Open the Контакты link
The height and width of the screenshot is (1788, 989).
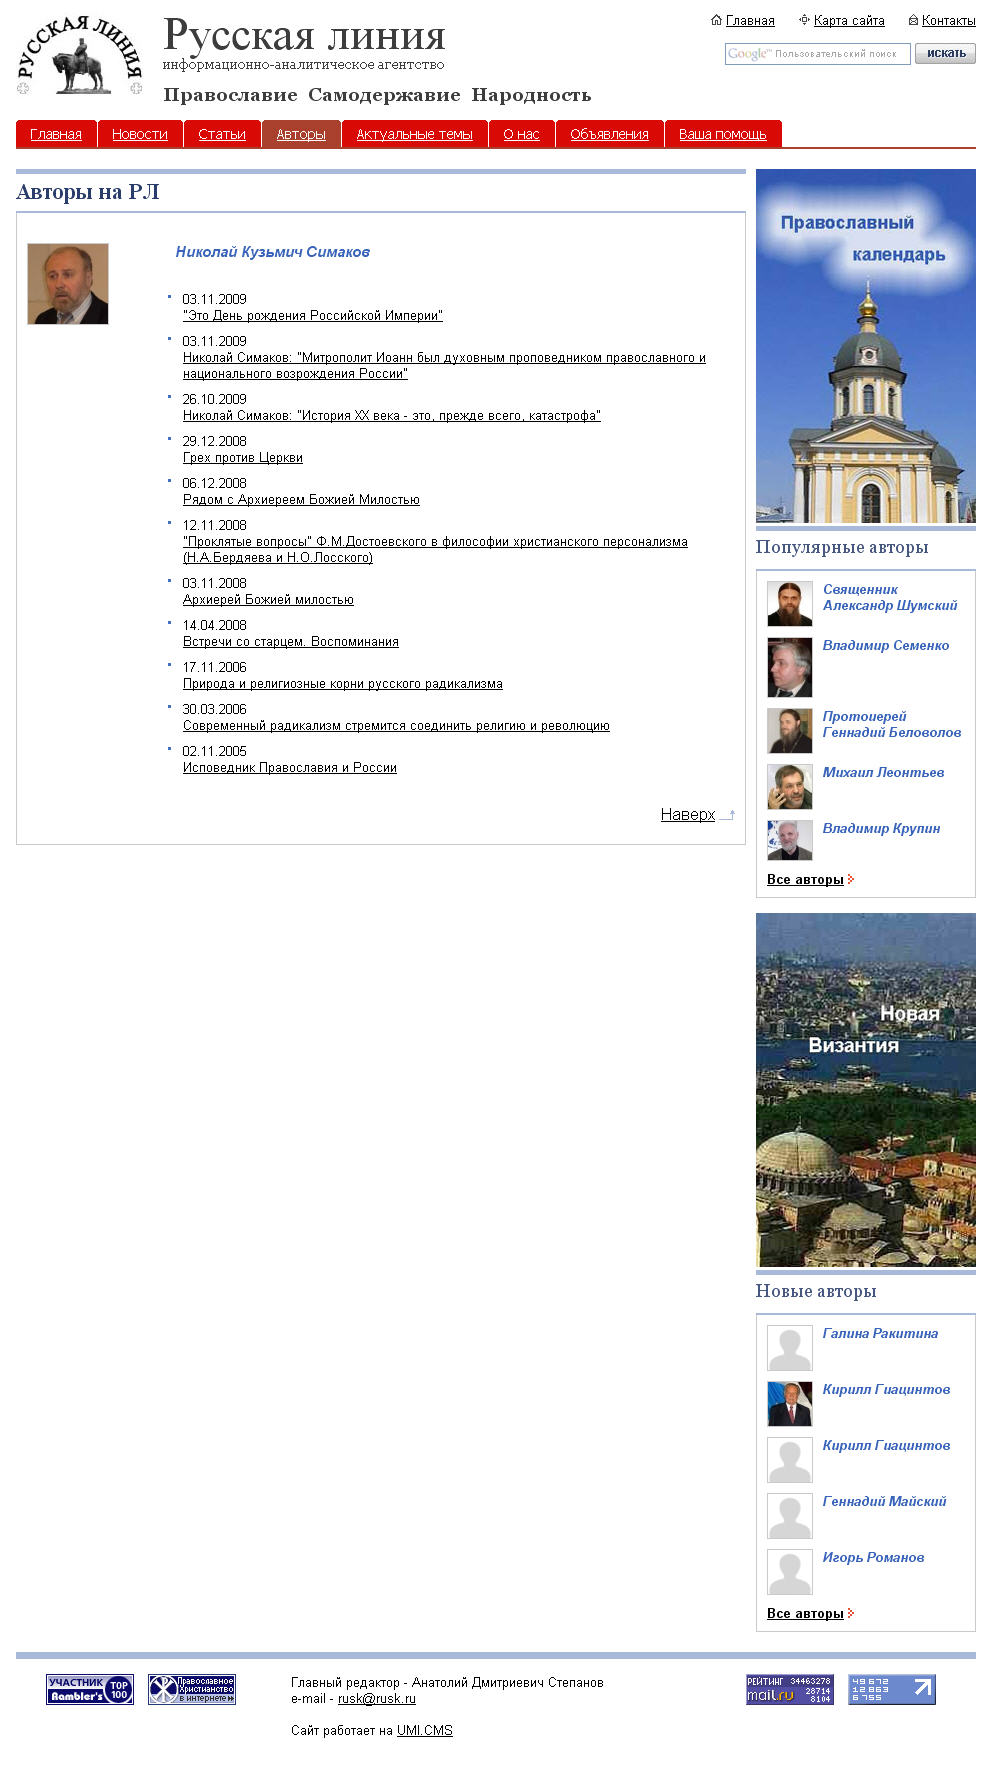tap(949, 21)
